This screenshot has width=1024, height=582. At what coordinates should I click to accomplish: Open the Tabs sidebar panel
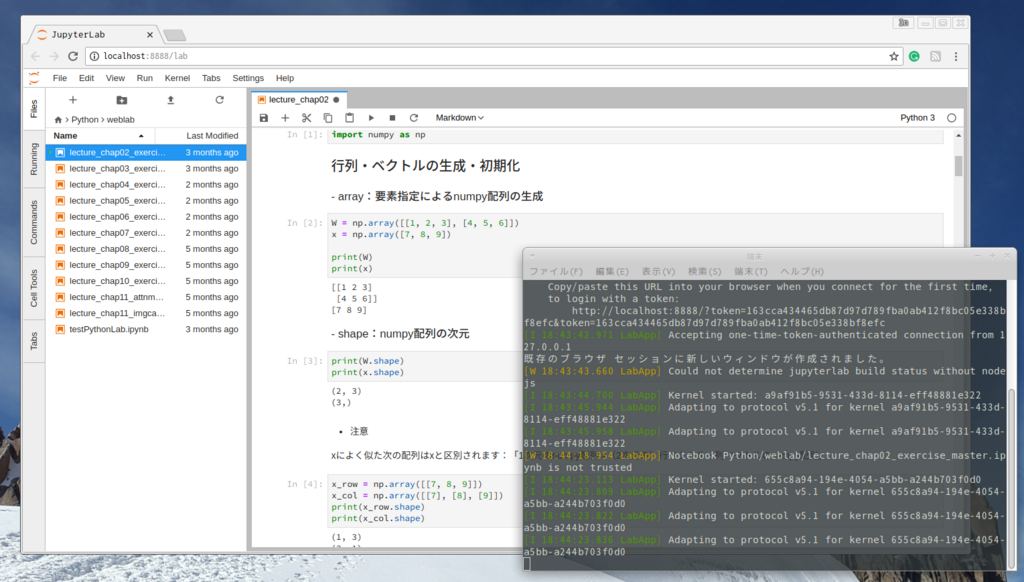34,340
